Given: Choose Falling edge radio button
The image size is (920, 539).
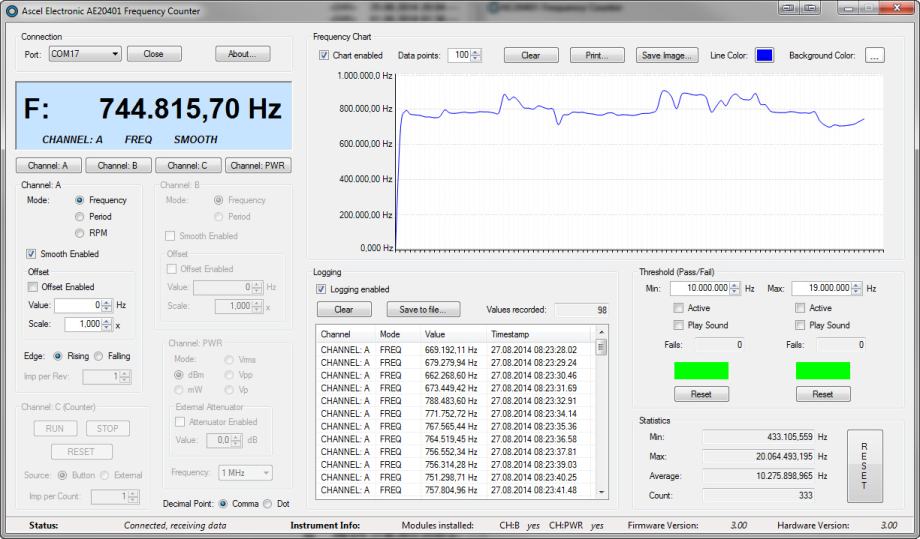Looking at the screenshot, I should (x=100, y=356).
